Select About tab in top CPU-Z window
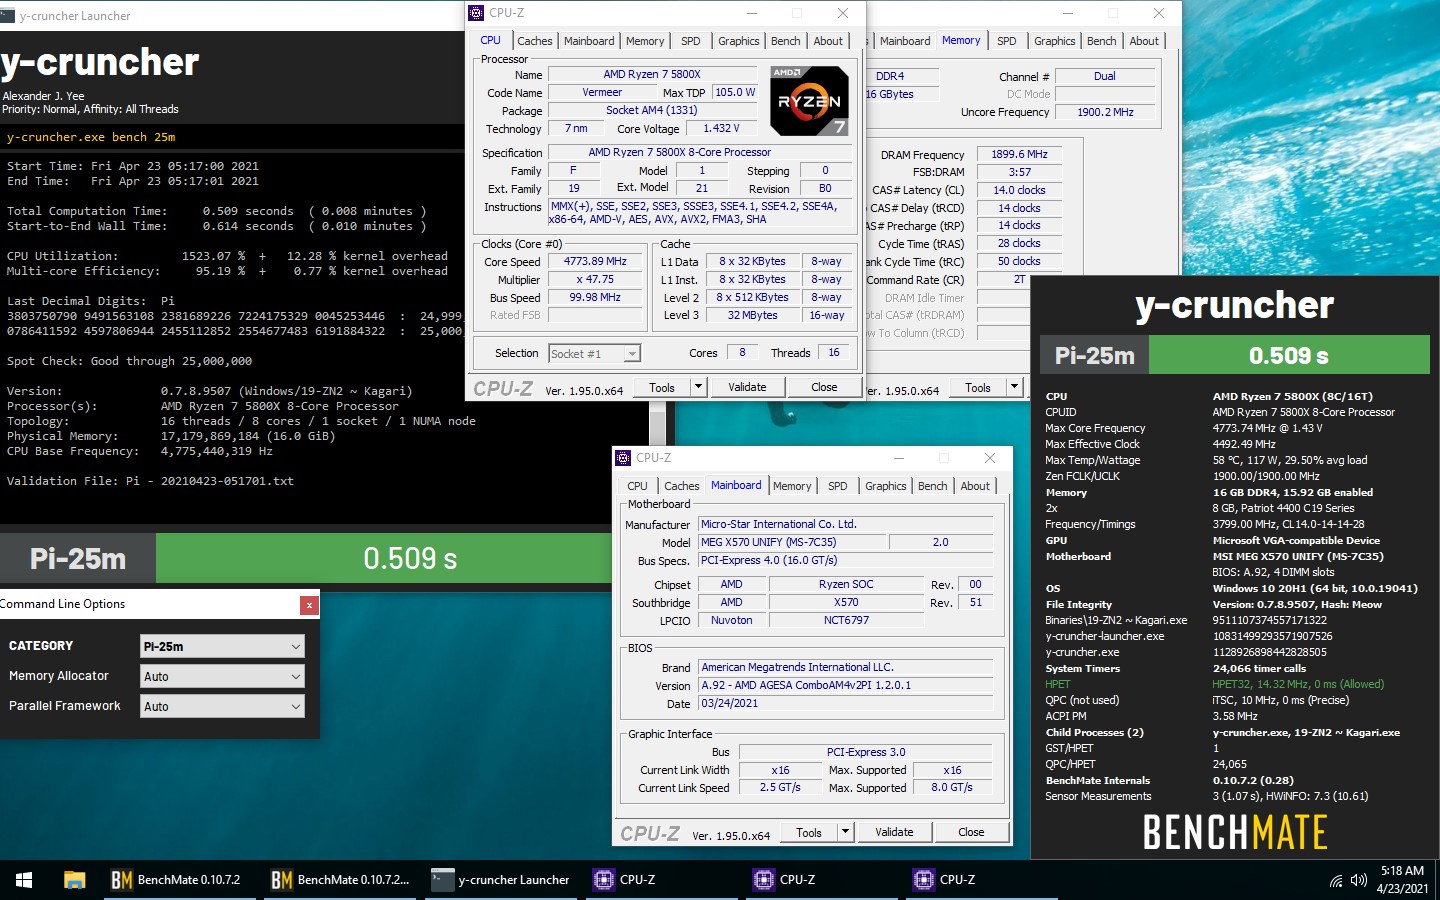Screen dimensions: 1440x900 pyautogui.click(x=828, y=41)
